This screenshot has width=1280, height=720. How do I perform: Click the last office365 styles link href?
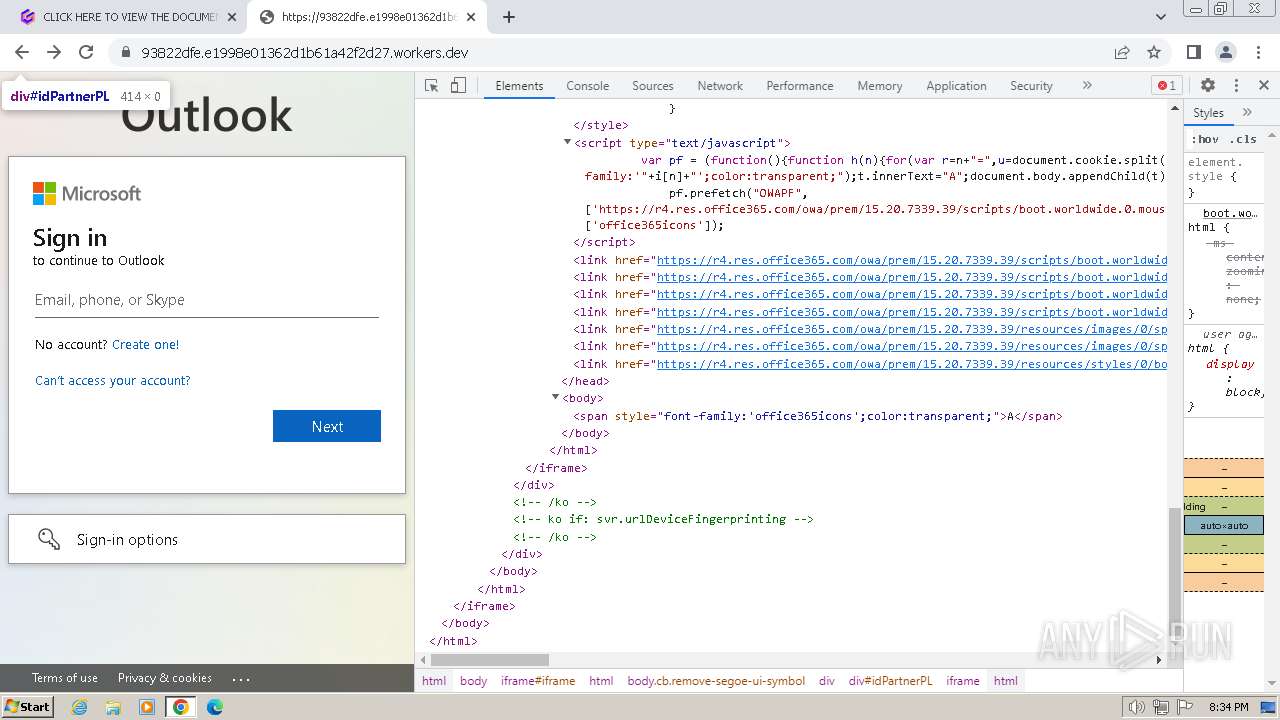click(x=911, y=364)
